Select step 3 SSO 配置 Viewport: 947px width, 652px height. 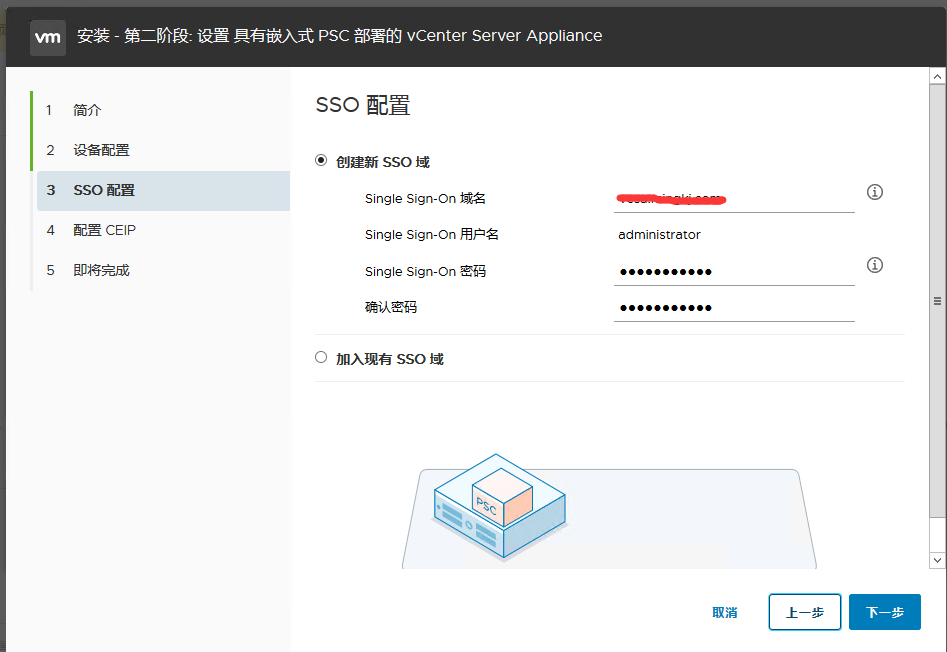(163, 191)
